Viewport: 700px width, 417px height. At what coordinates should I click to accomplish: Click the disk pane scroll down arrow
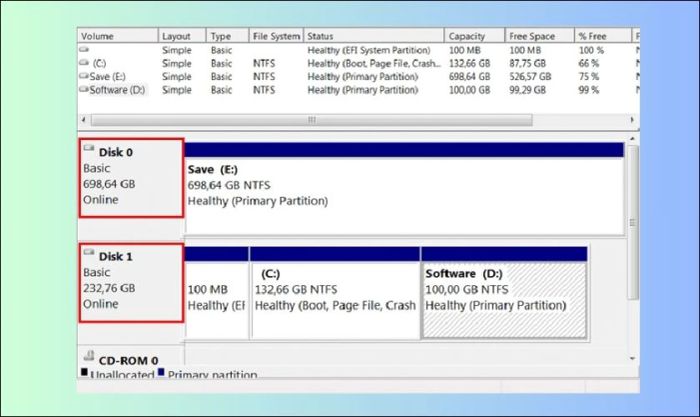point(632,358)
